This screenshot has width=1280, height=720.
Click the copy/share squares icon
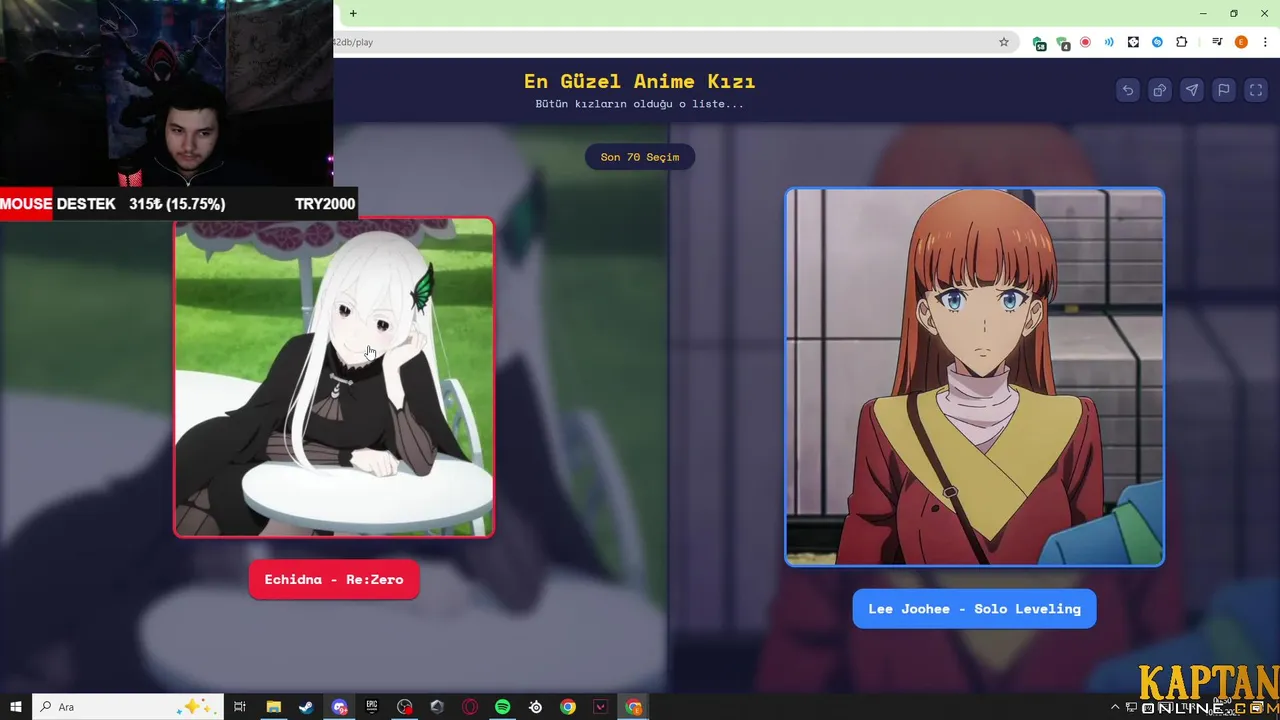[1160, 90]
